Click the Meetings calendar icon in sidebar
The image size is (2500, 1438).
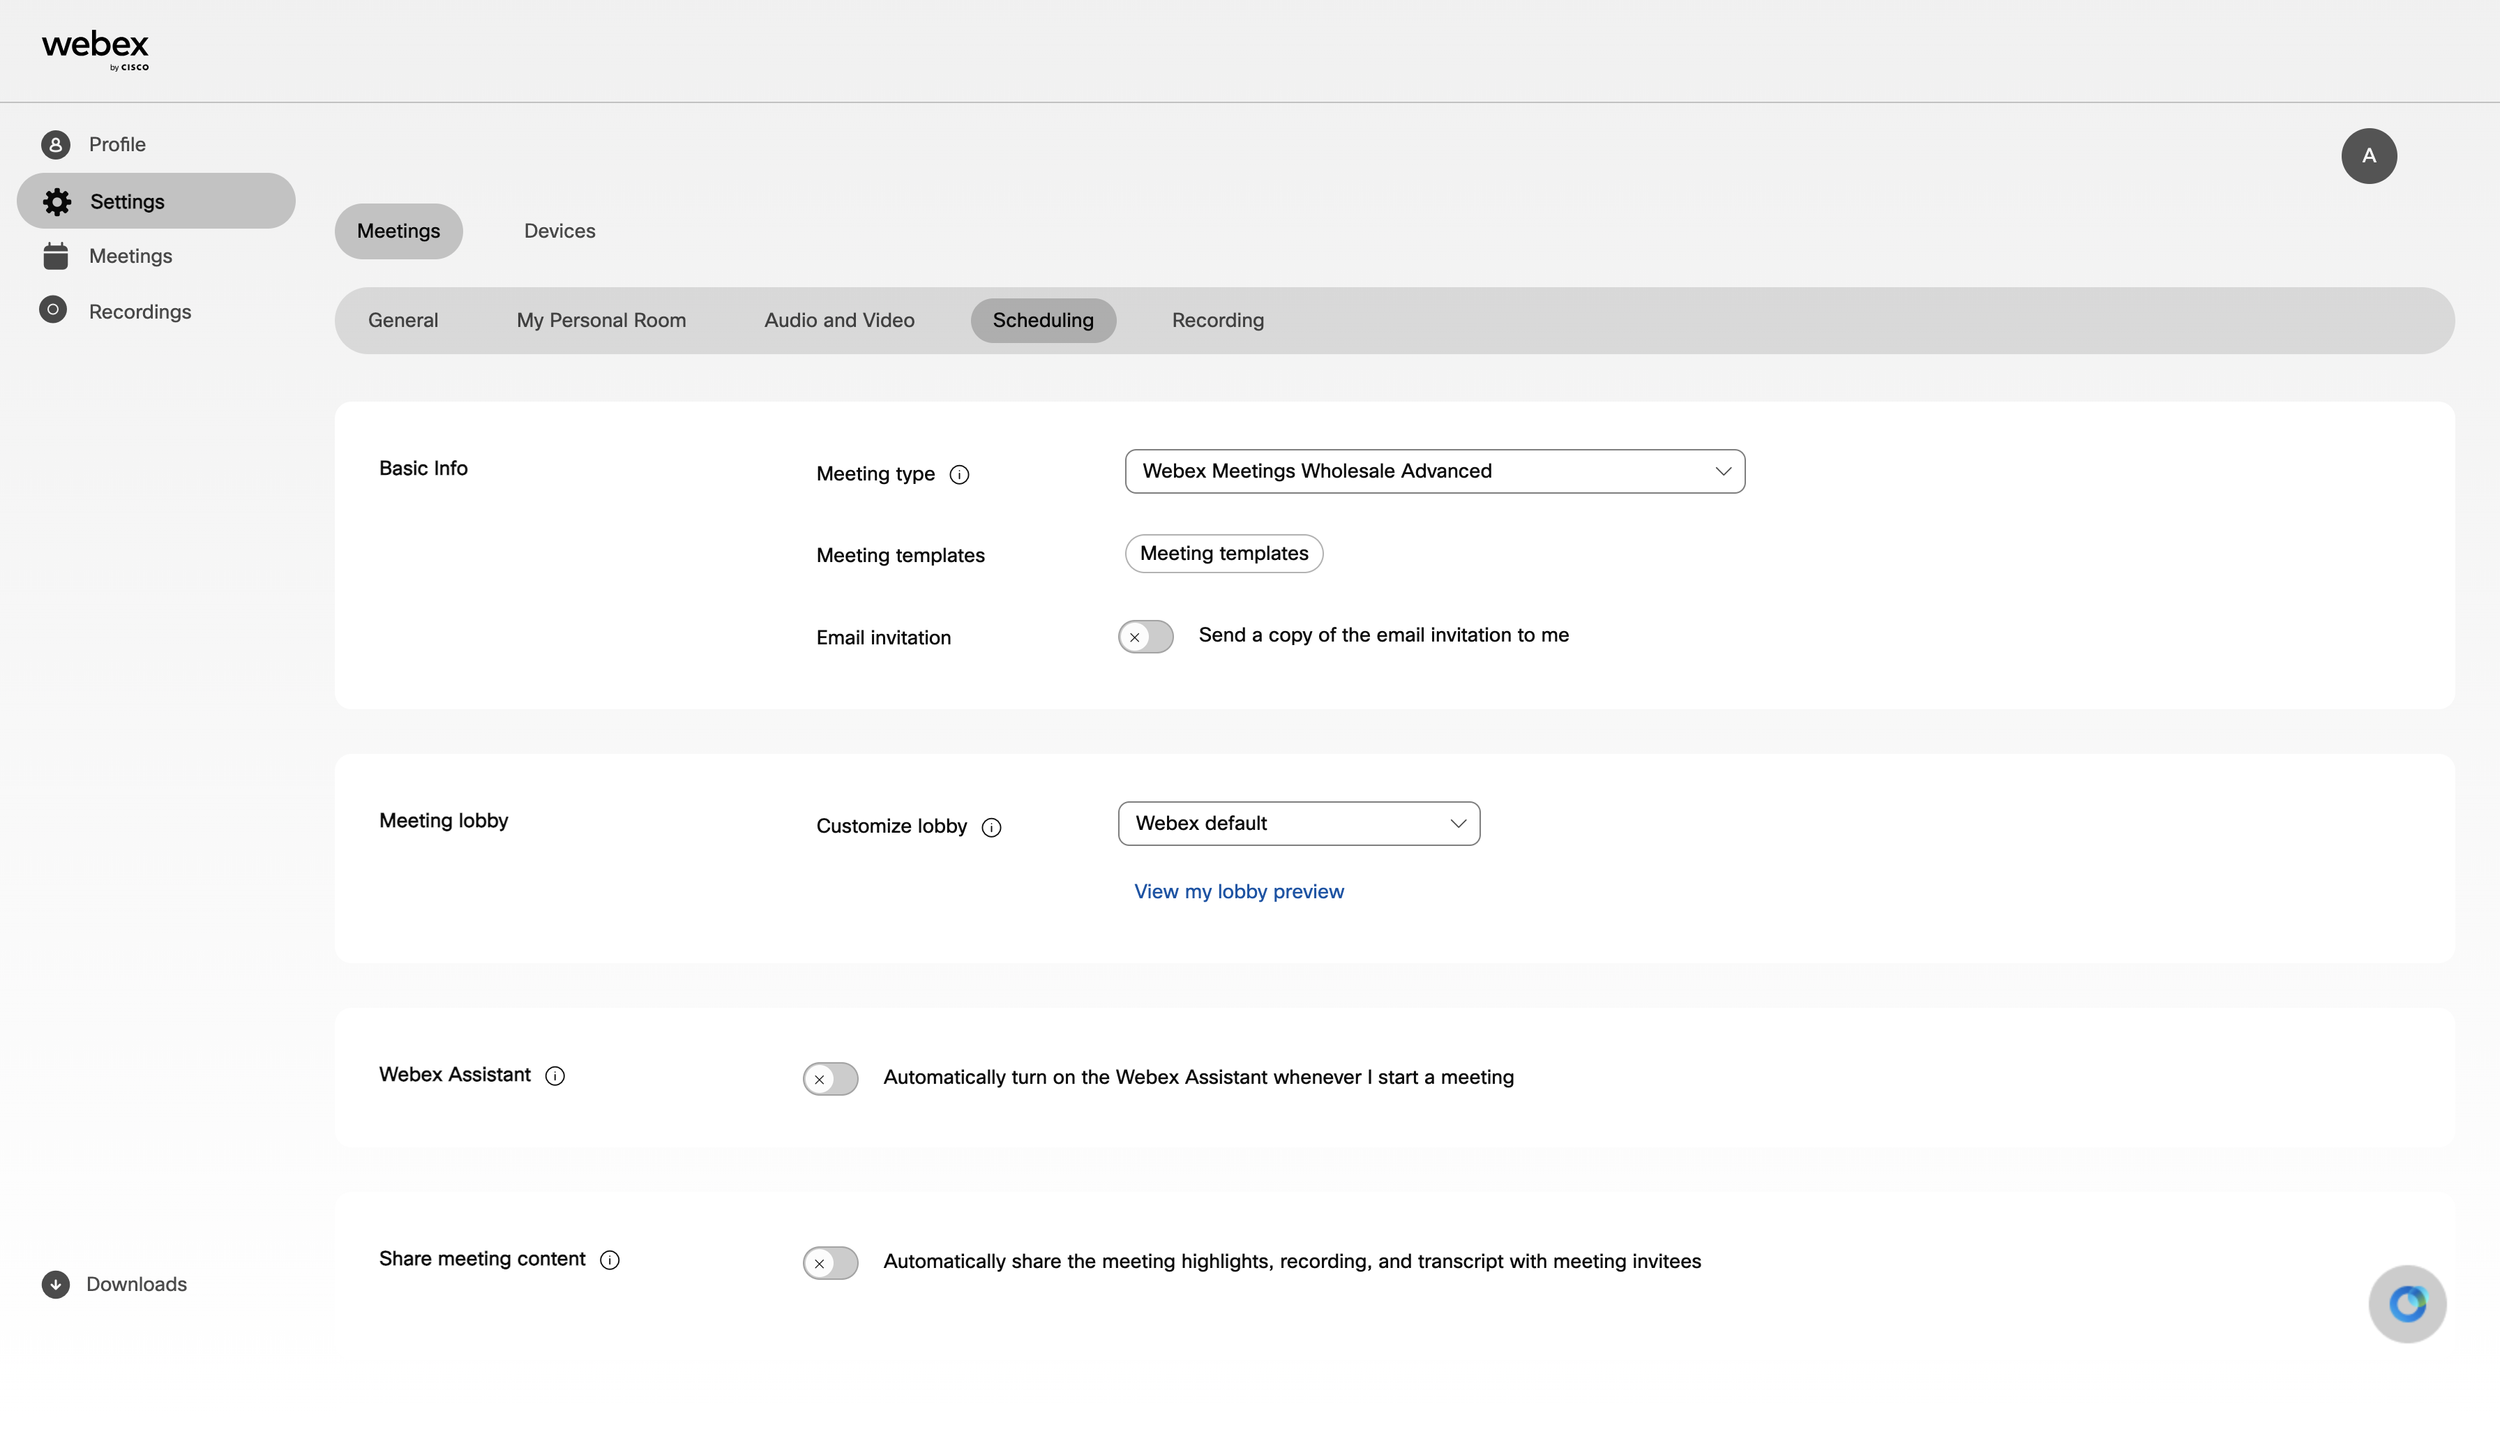[x=55, y=256]
